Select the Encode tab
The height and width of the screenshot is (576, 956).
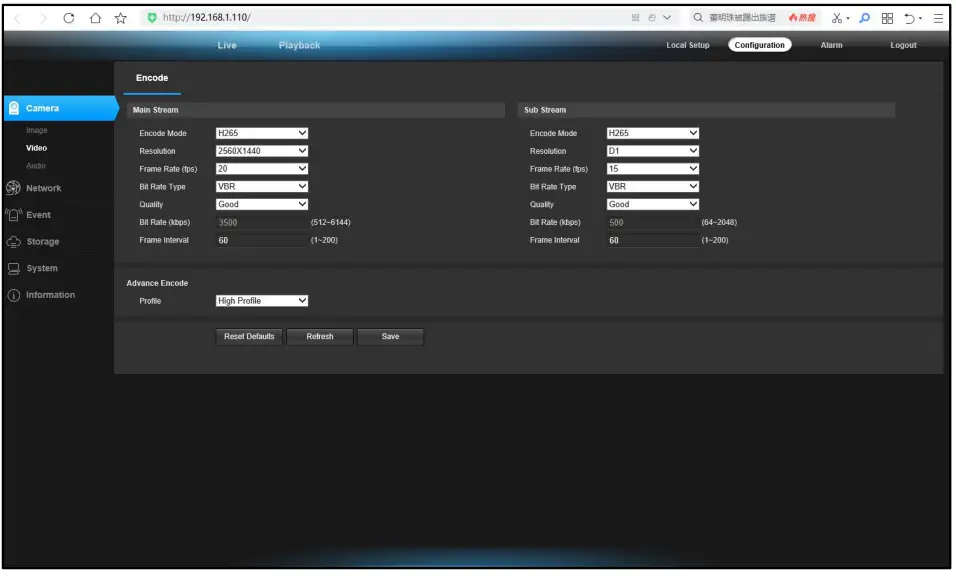click(152, 78)
